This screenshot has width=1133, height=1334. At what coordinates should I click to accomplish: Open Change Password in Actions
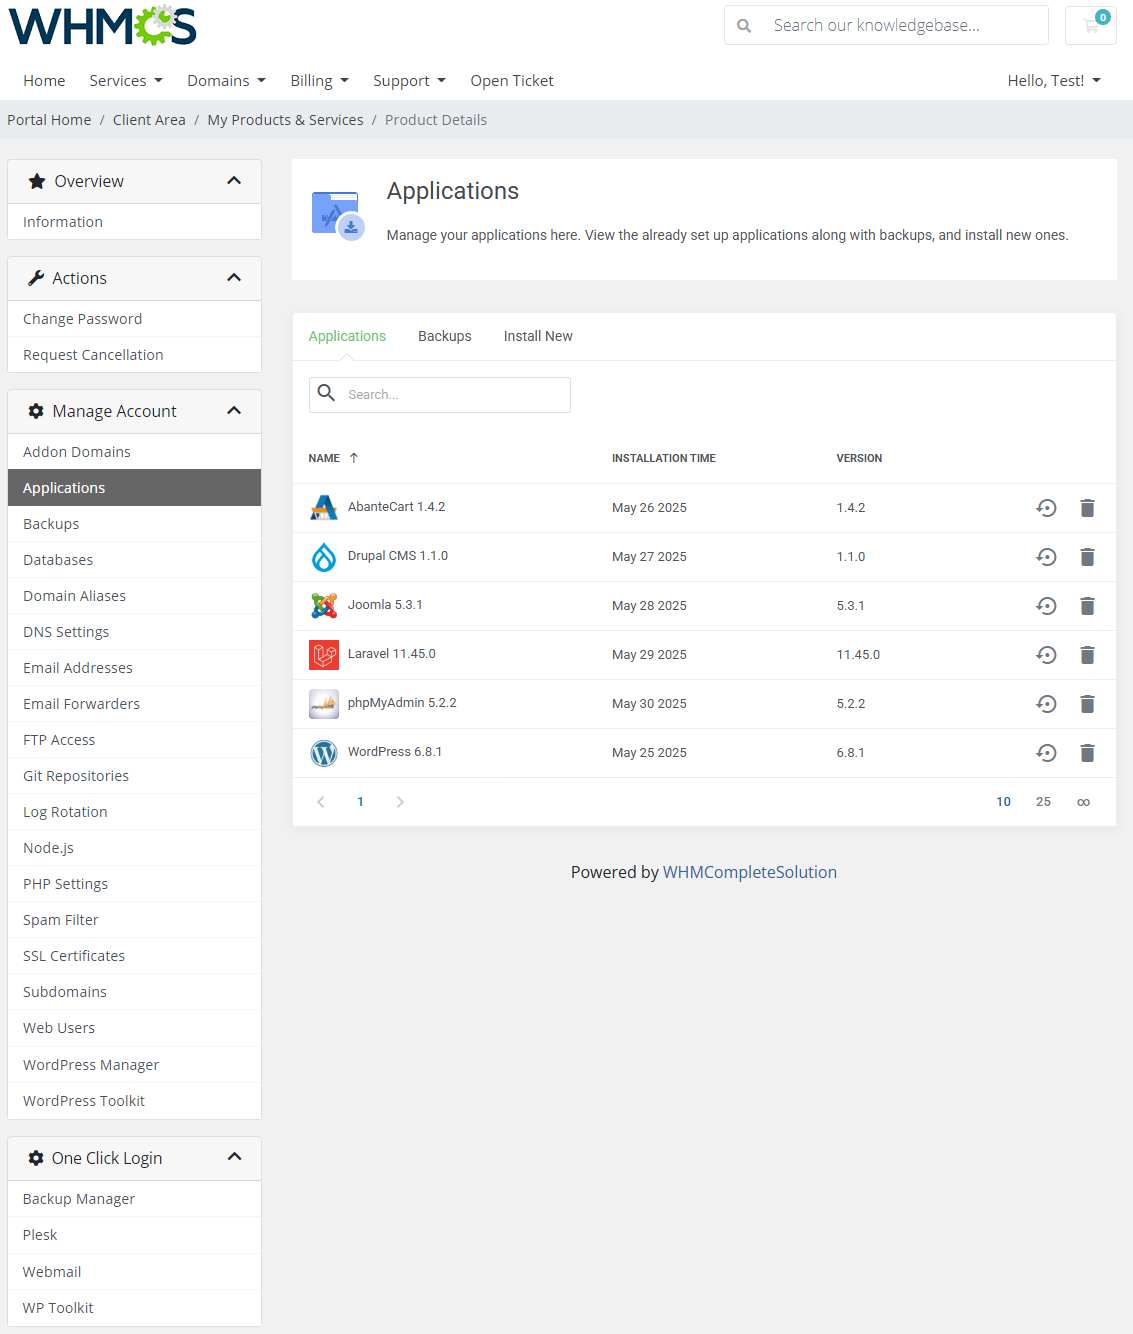click(x=134, y=319)
